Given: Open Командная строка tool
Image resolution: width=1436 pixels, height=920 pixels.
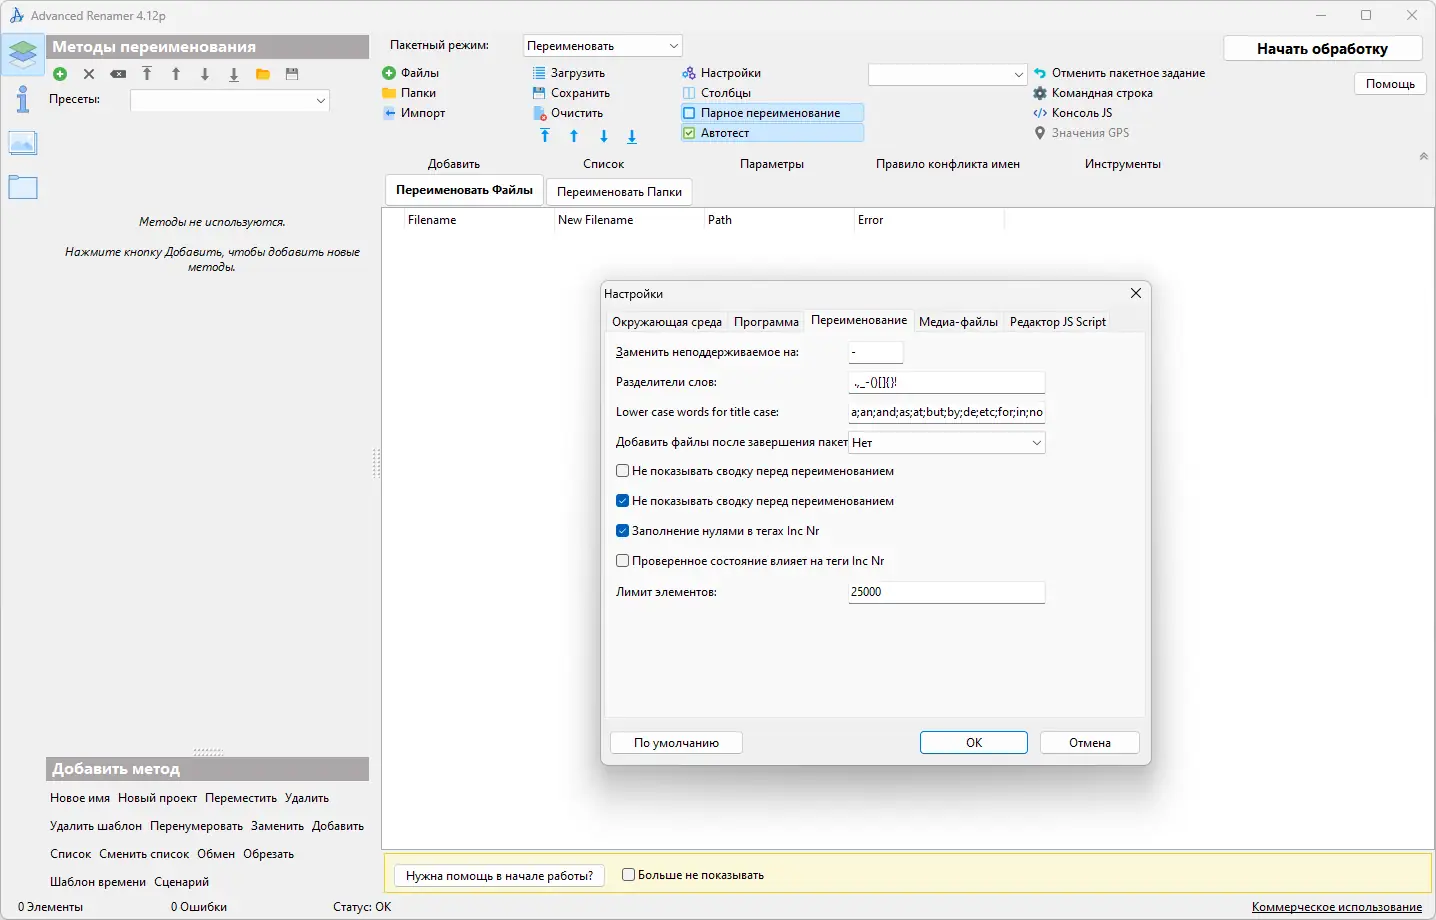Looking at the screenshot, I should [x=1093, y=93].
